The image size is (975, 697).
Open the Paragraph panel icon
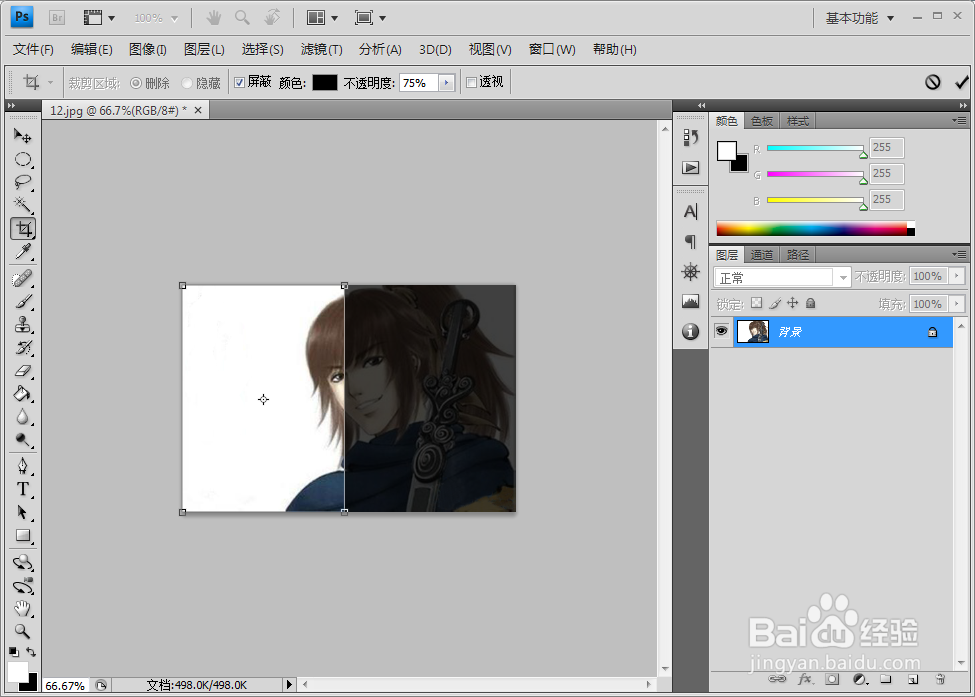(690, 241)
